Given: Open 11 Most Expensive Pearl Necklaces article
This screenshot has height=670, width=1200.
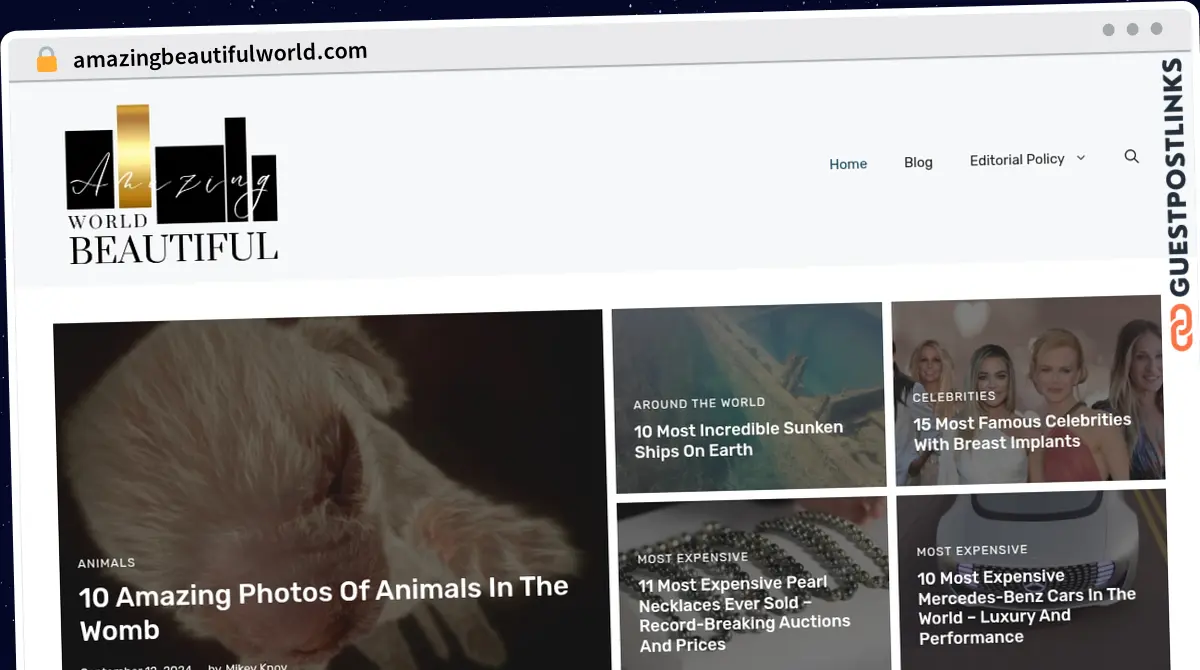Looking at the screenshot, I should [744, 613].
